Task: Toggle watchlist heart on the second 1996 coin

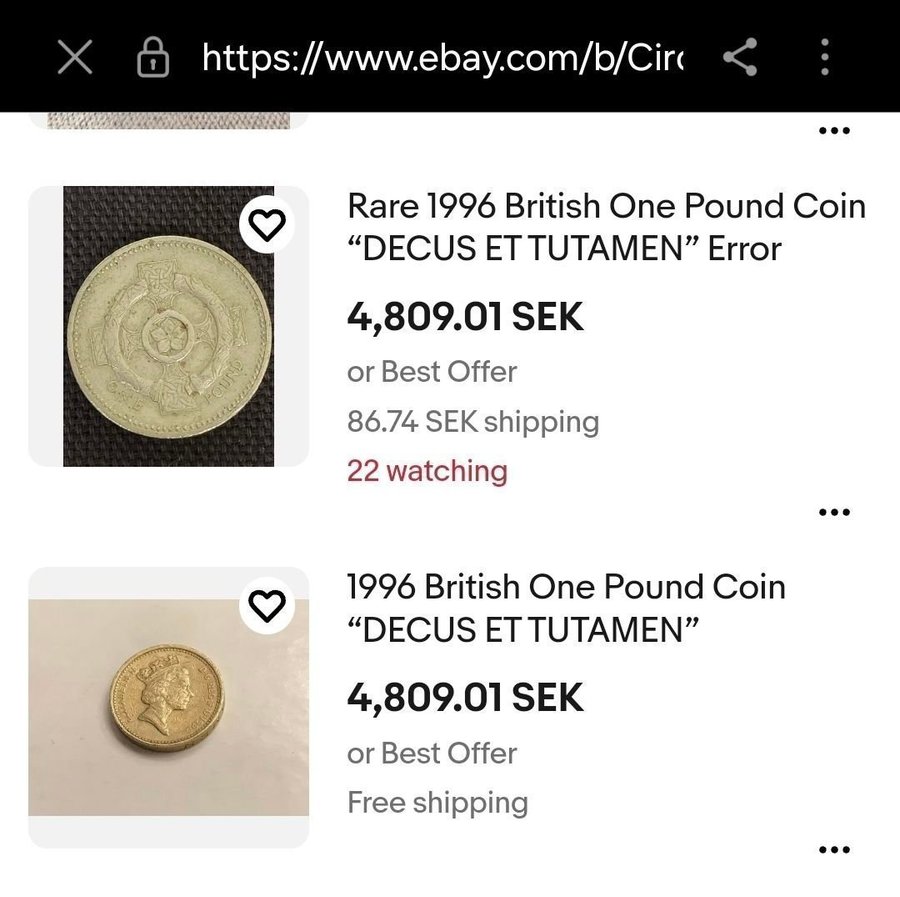Action: click(266, 604)
